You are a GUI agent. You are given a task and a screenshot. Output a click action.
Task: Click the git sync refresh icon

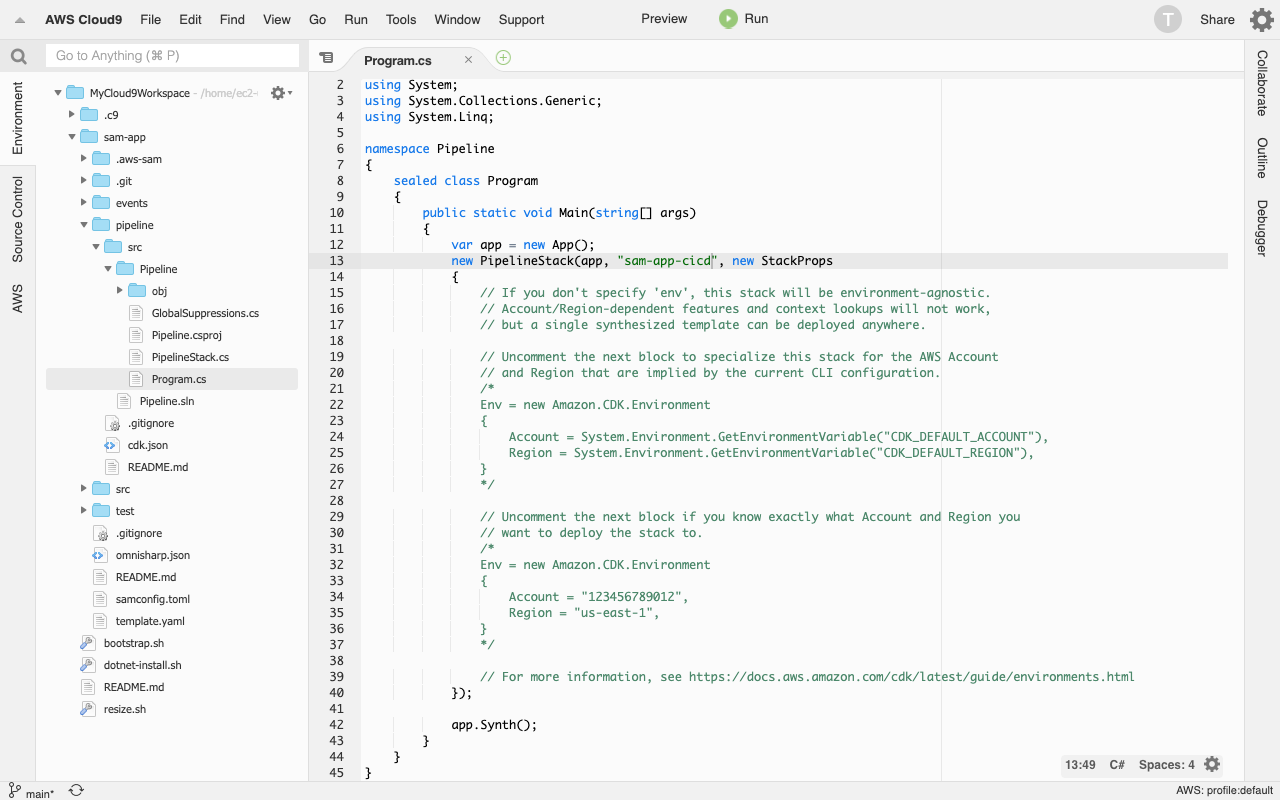click(x=76, y=791)
